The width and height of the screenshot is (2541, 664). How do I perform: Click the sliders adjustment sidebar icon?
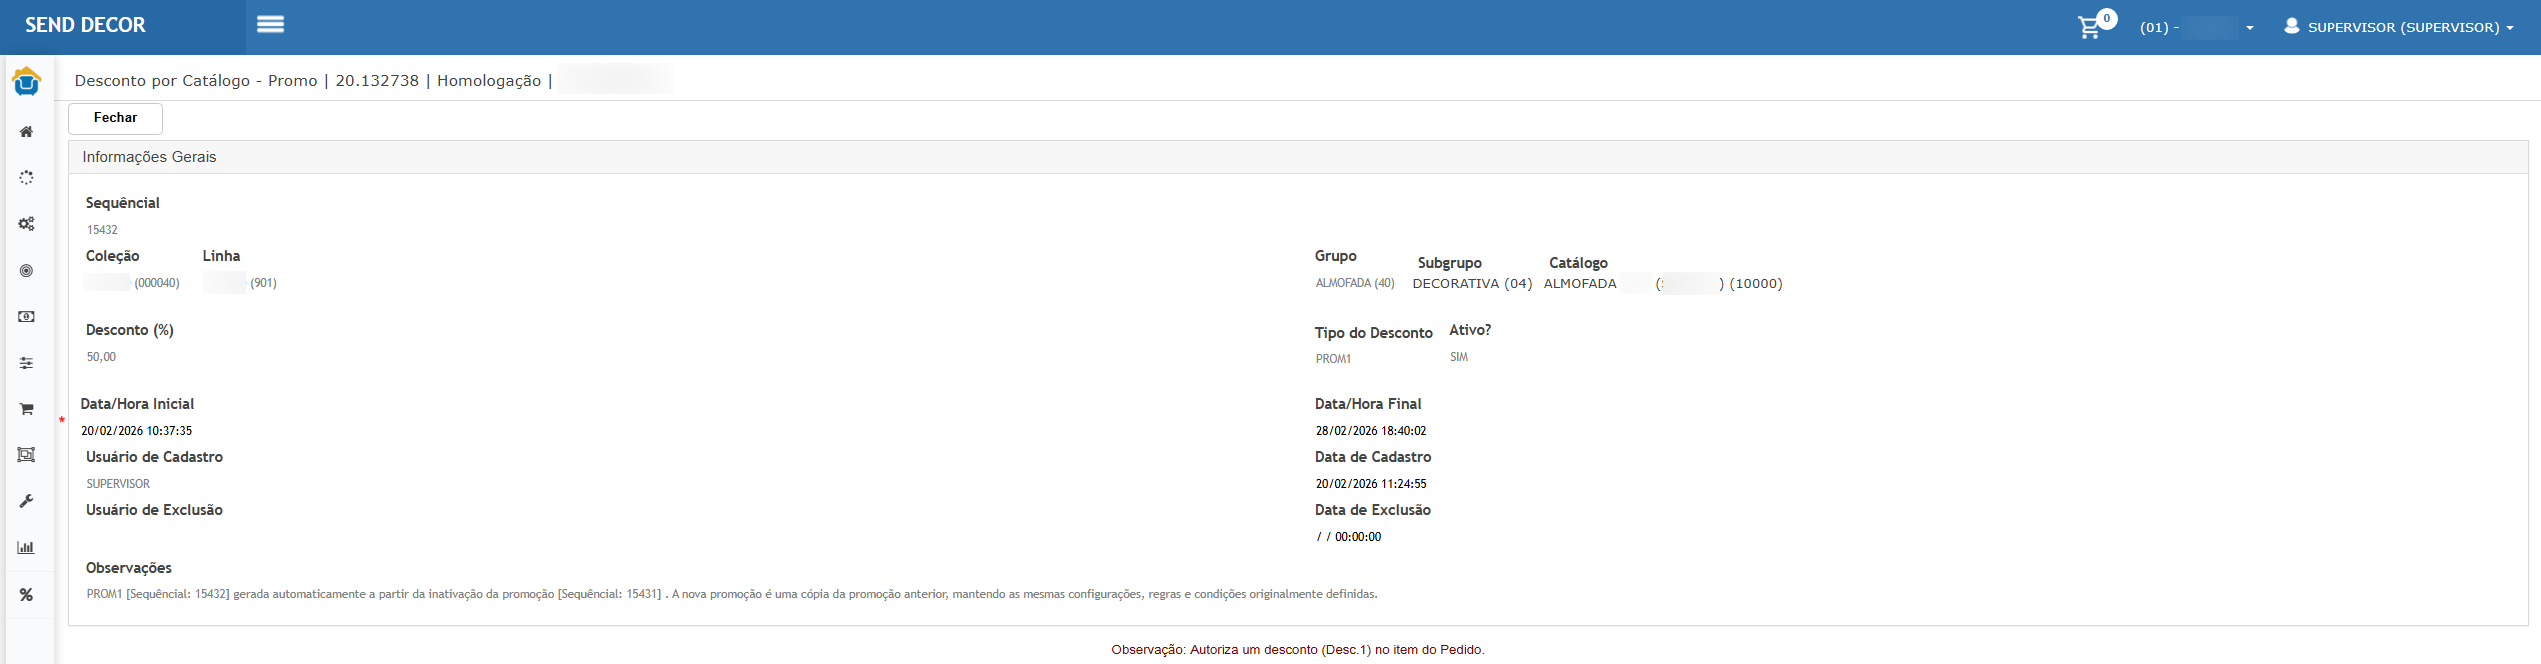tap(26, 363)
